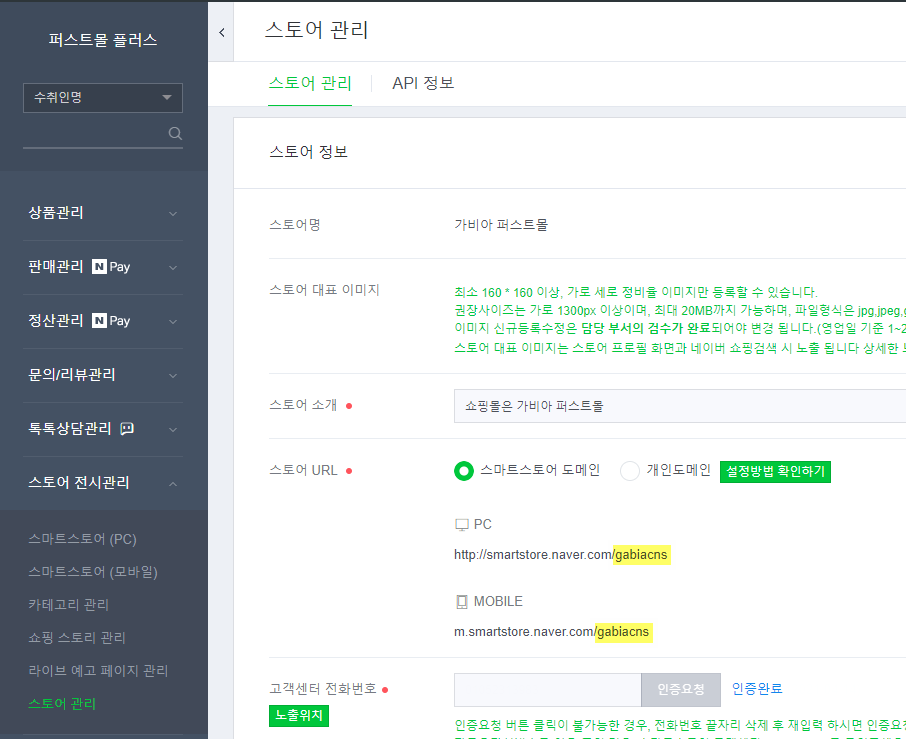
Task: Click the 퍼스트몰 플러스 sidebar title
Action: click(x=103, y=40)
